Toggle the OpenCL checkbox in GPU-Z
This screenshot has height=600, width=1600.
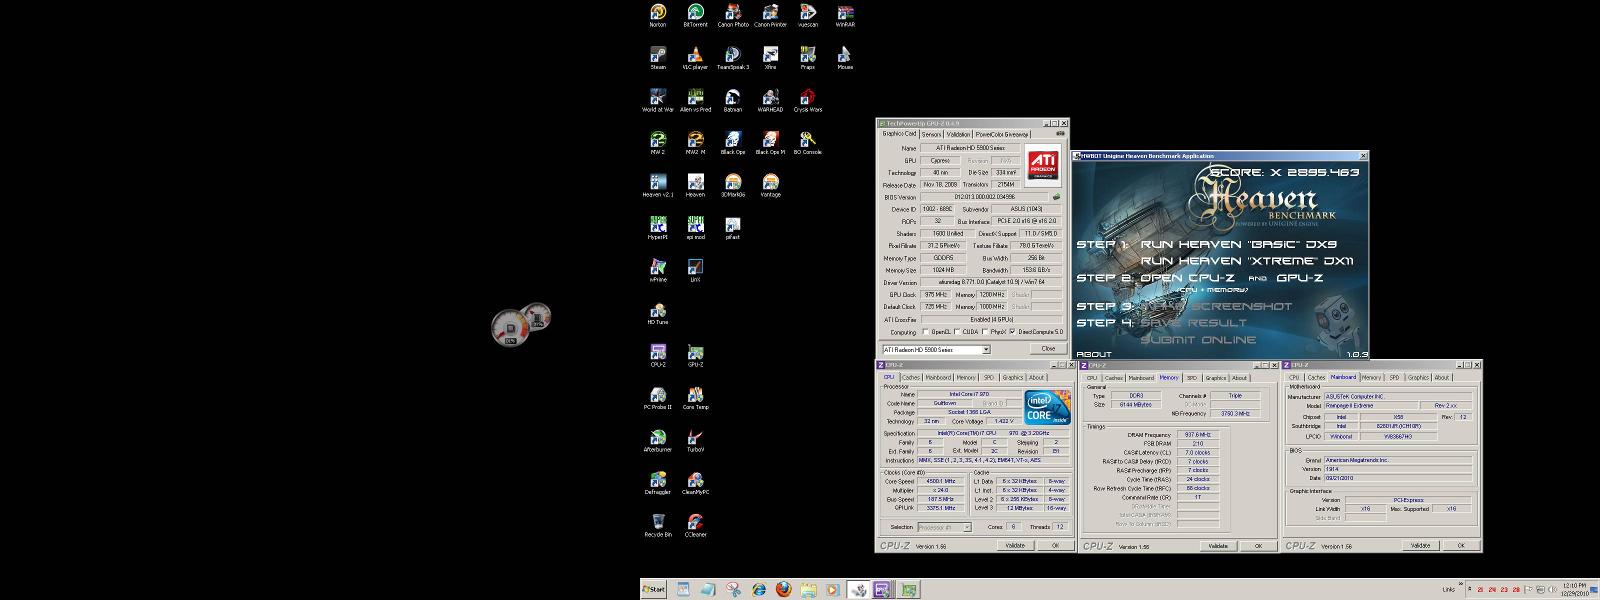[925, 332]
